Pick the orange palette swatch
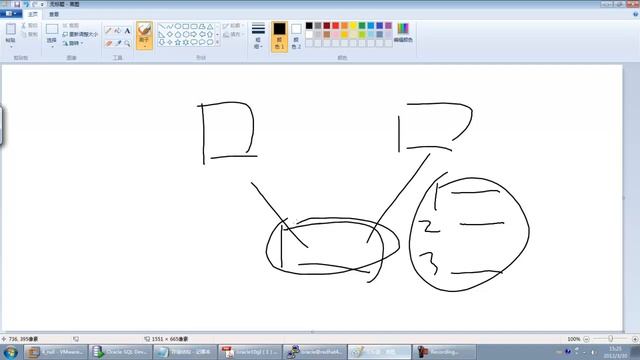This screenshot has width=640, height=360. [344, 26]
